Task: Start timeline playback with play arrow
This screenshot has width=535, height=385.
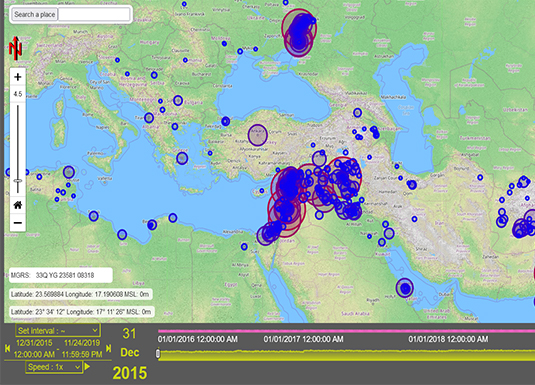Action: [x=87, y=367]
